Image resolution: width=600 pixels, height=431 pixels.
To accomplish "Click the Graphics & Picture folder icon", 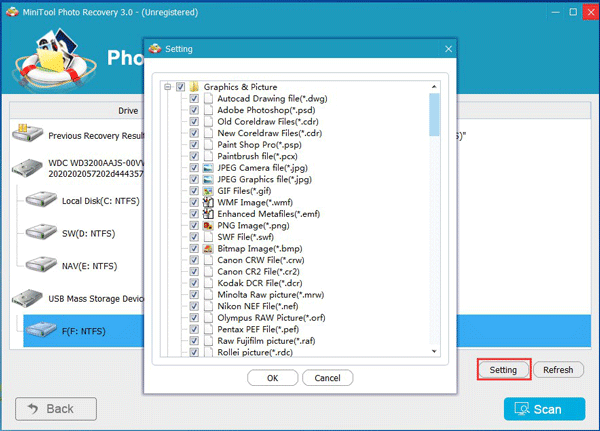I will 194,87.
